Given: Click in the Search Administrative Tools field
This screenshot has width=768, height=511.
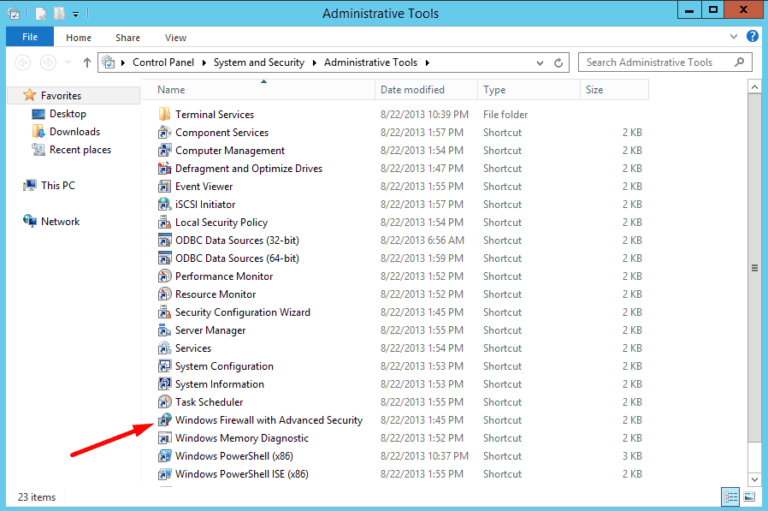Looking at the screenshot, I should 656,62.
